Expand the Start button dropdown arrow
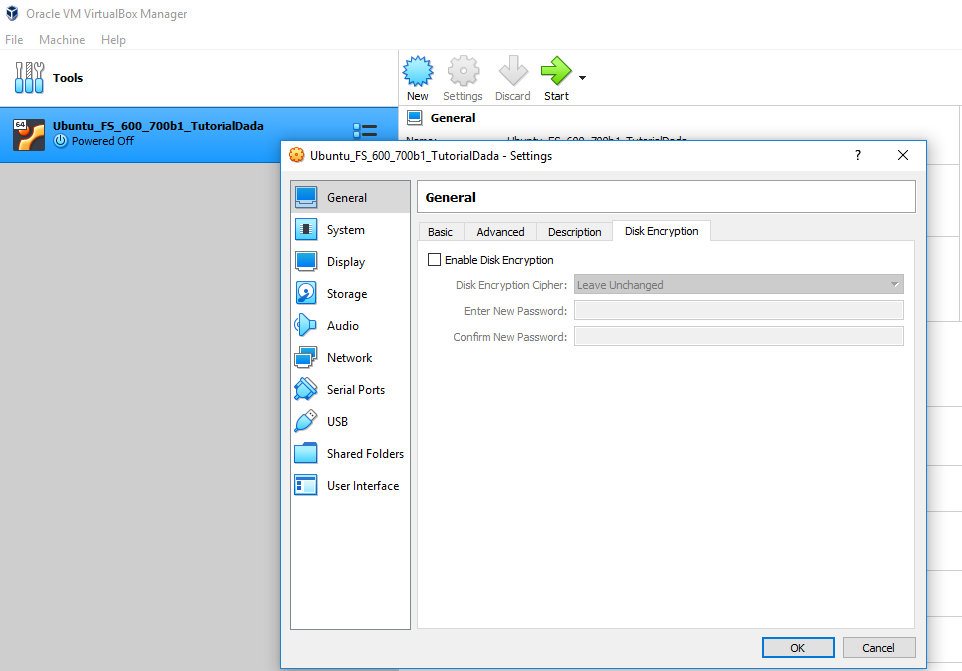962x671 pixels. pos(582,78)
